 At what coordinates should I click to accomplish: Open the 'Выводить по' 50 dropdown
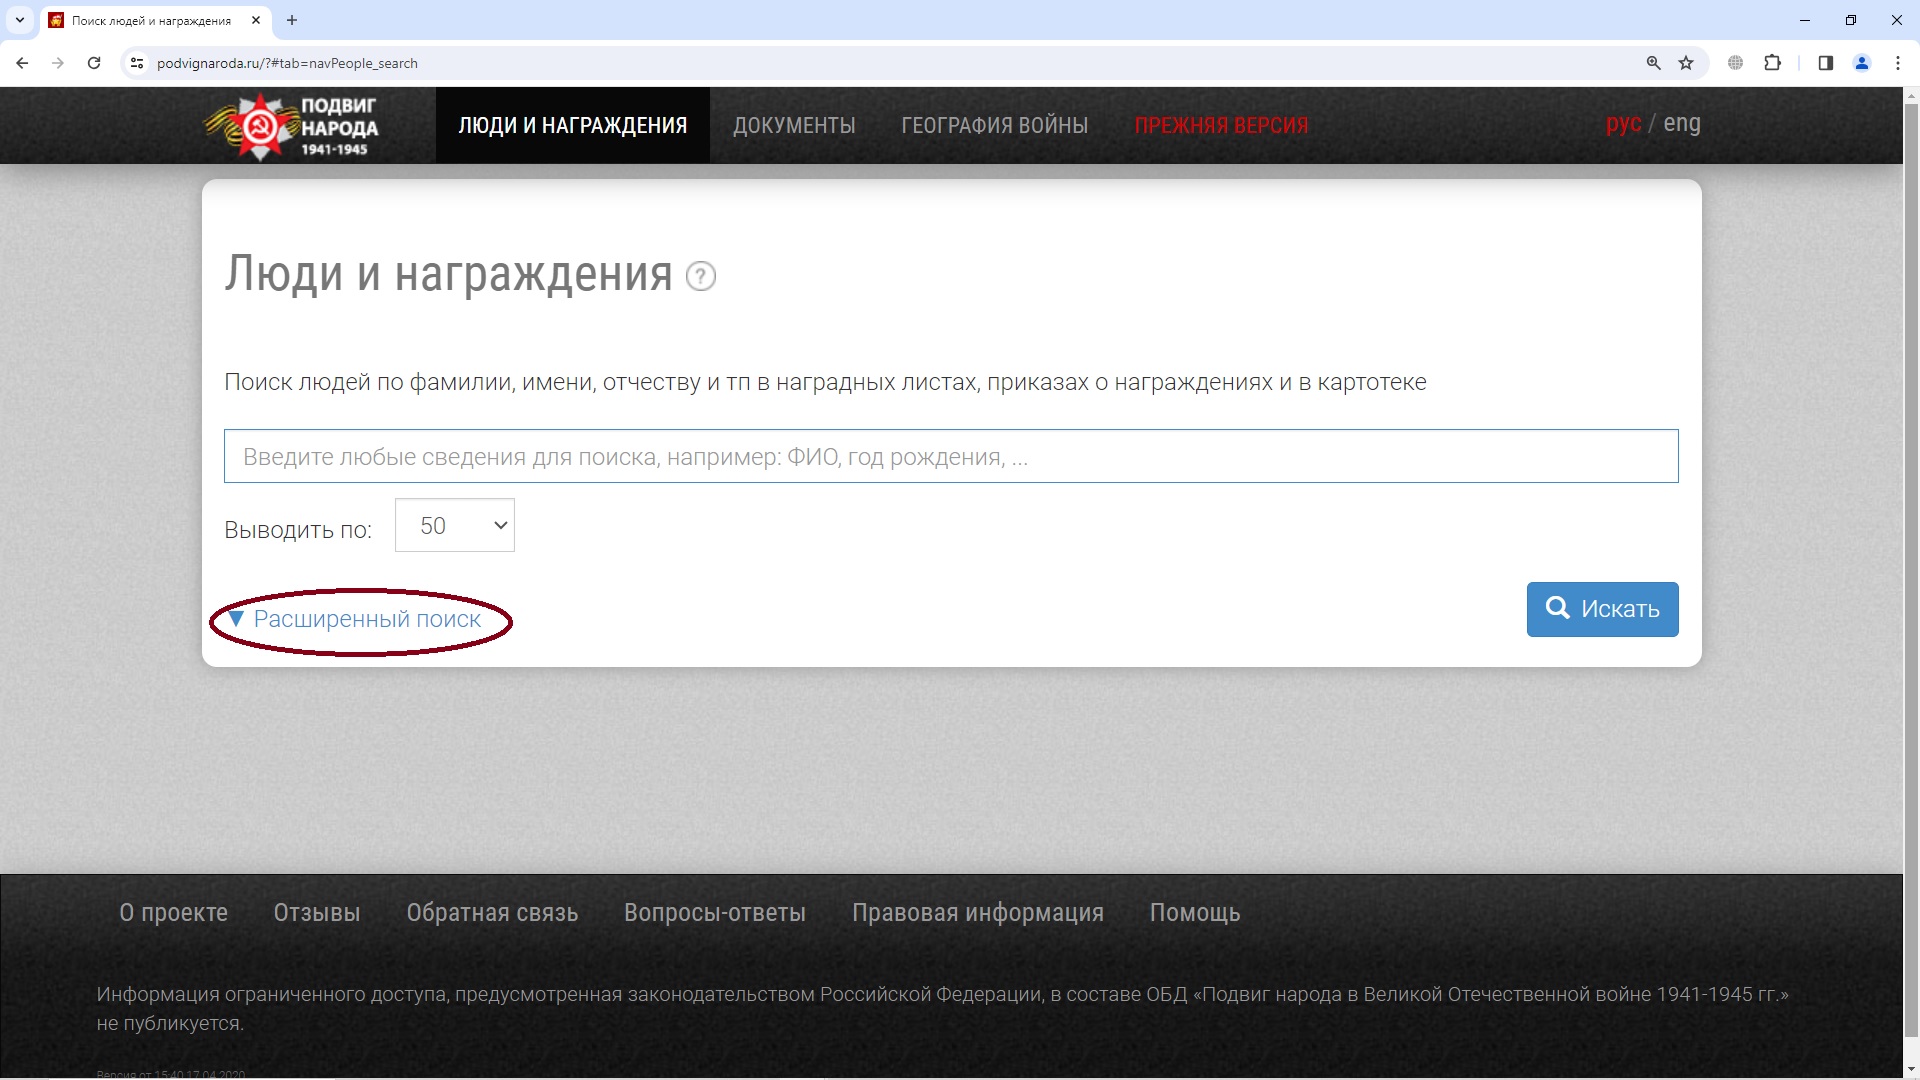455,526
